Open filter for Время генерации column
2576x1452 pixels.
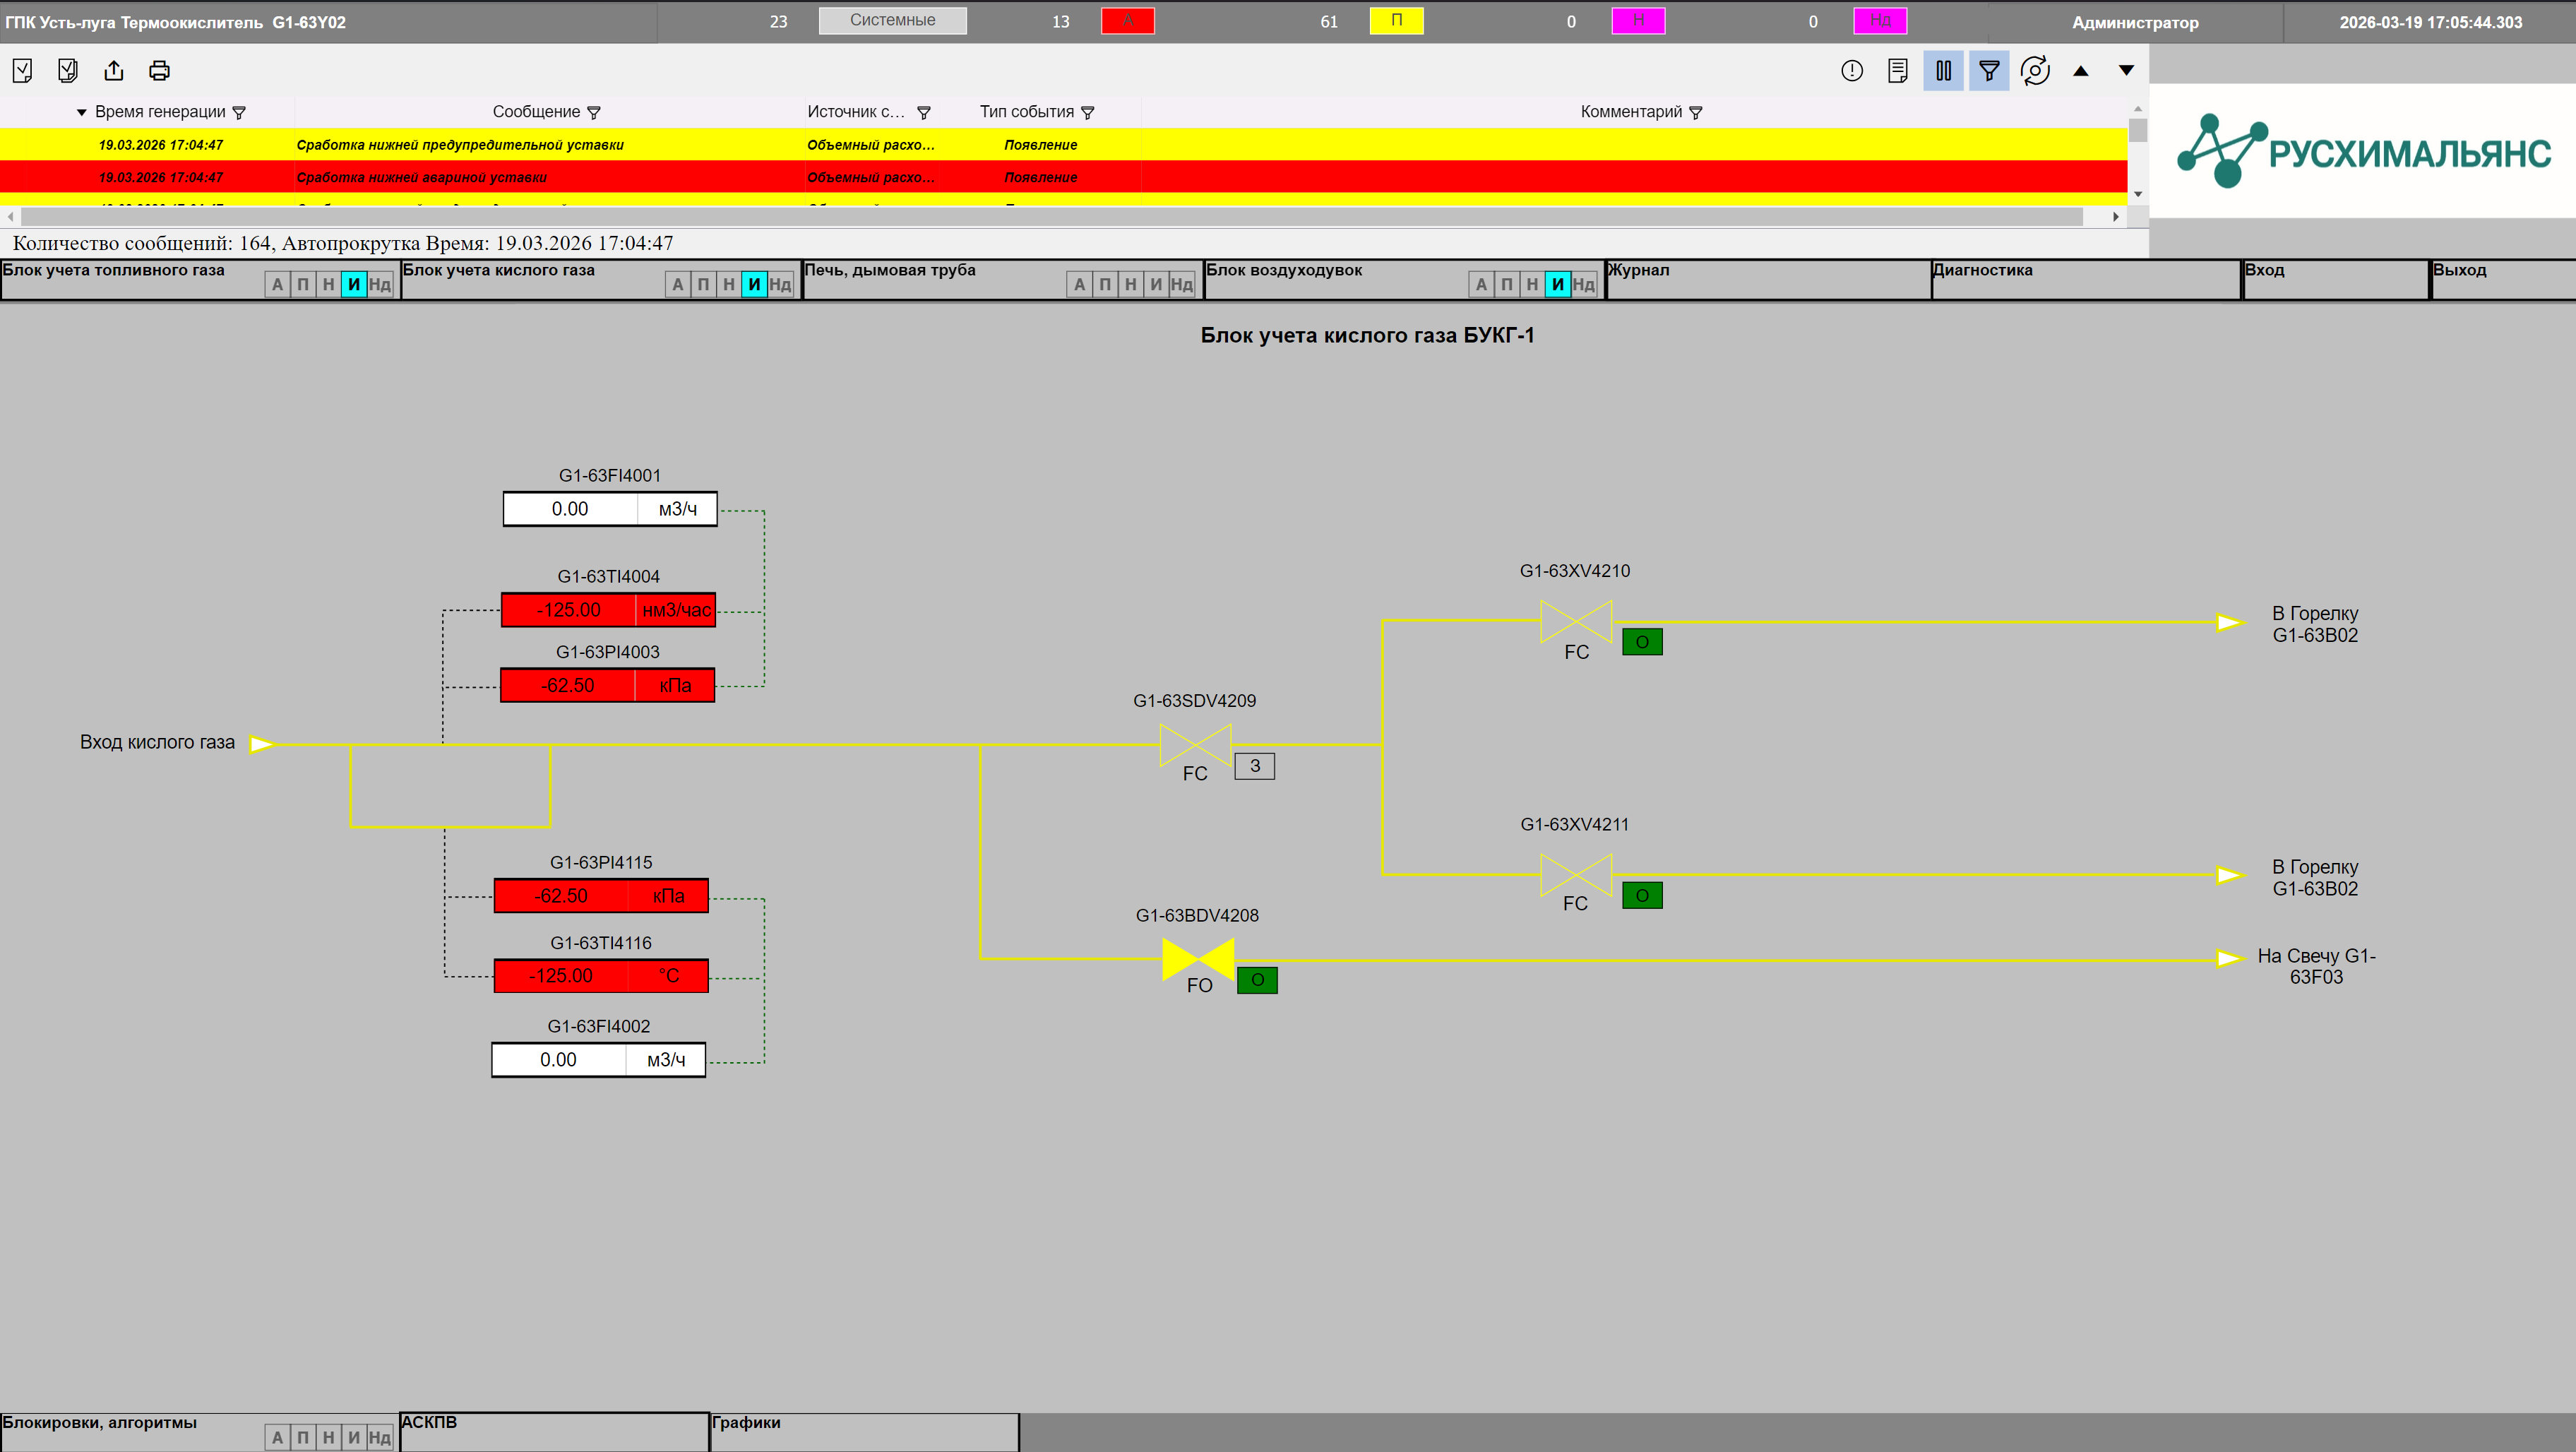coord(239,113)
